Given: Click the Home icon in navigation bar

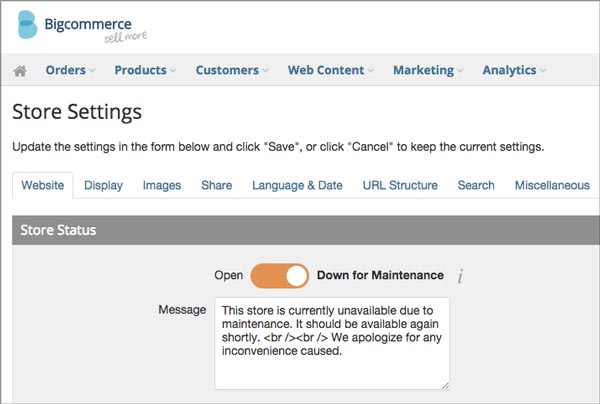Looking at the screenshot, I should click(x=20, y=71).
